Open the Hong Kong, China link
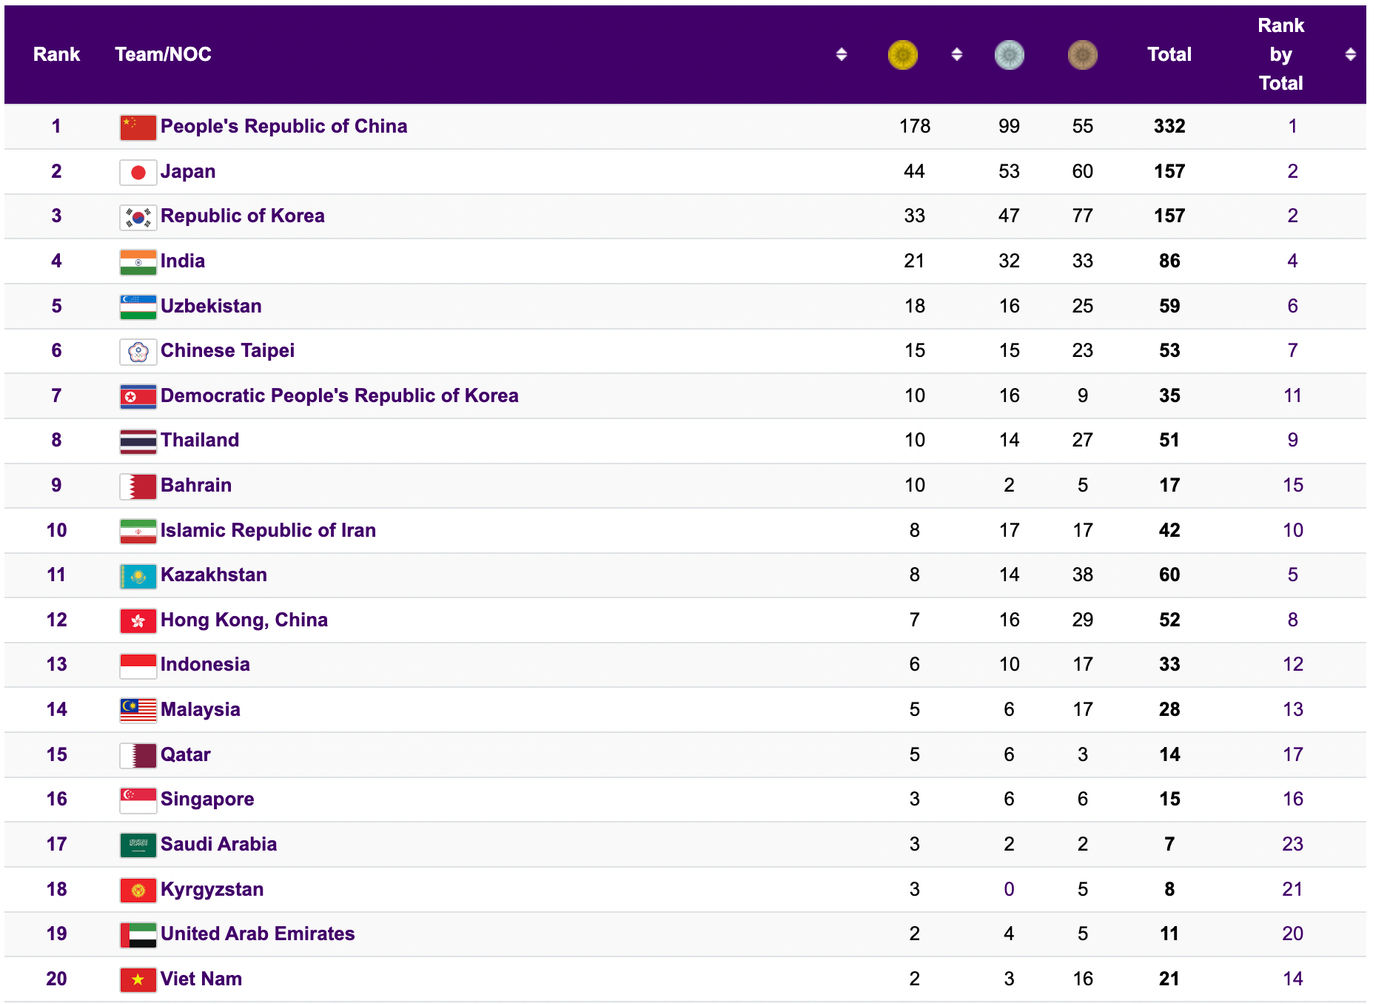The image size is (1390, 1004). coord(244,620)
